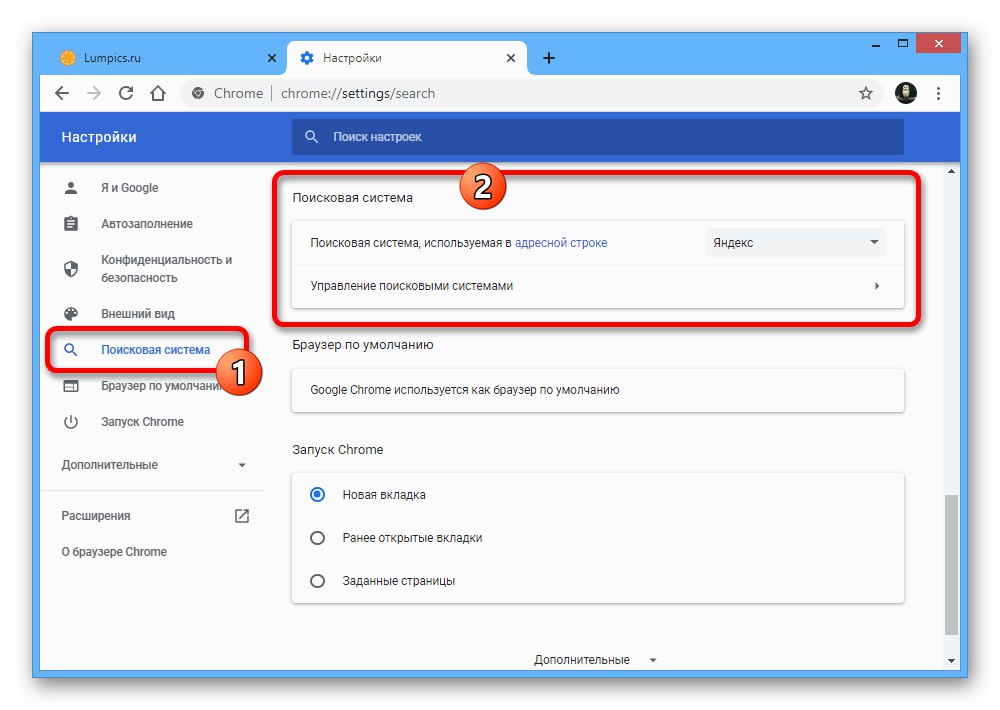Click the Chrome site info icon

click(x=198, y=94)
